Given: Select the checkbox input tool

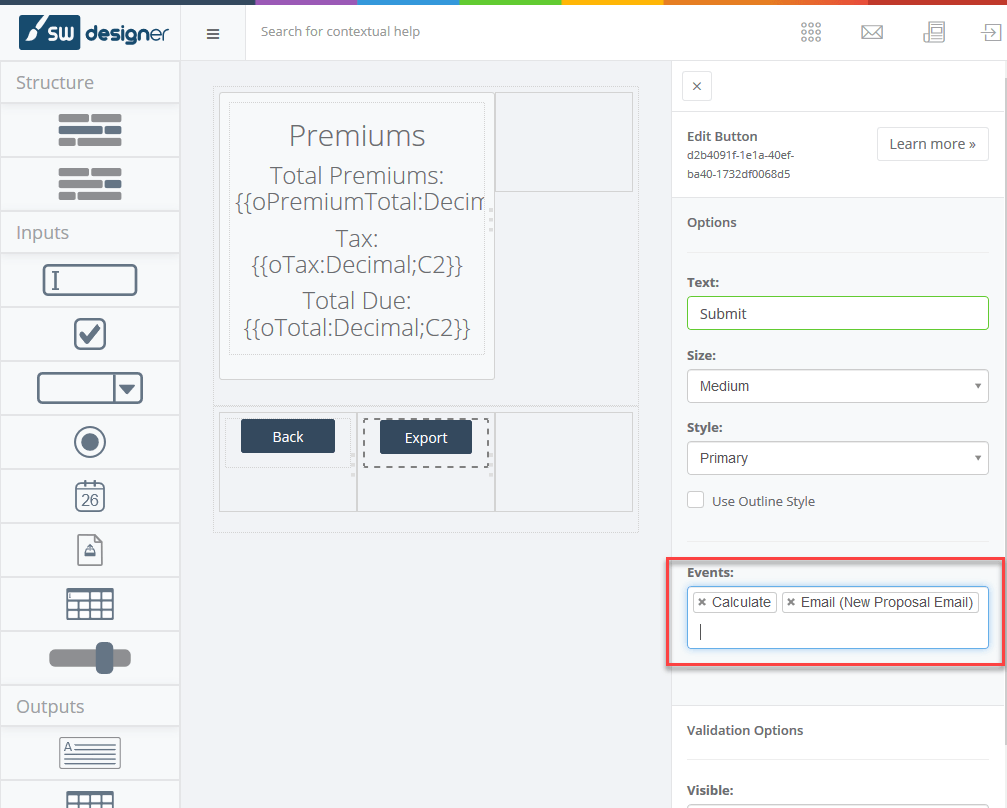Looking at the screenshot, I should [x=90, y=334].
